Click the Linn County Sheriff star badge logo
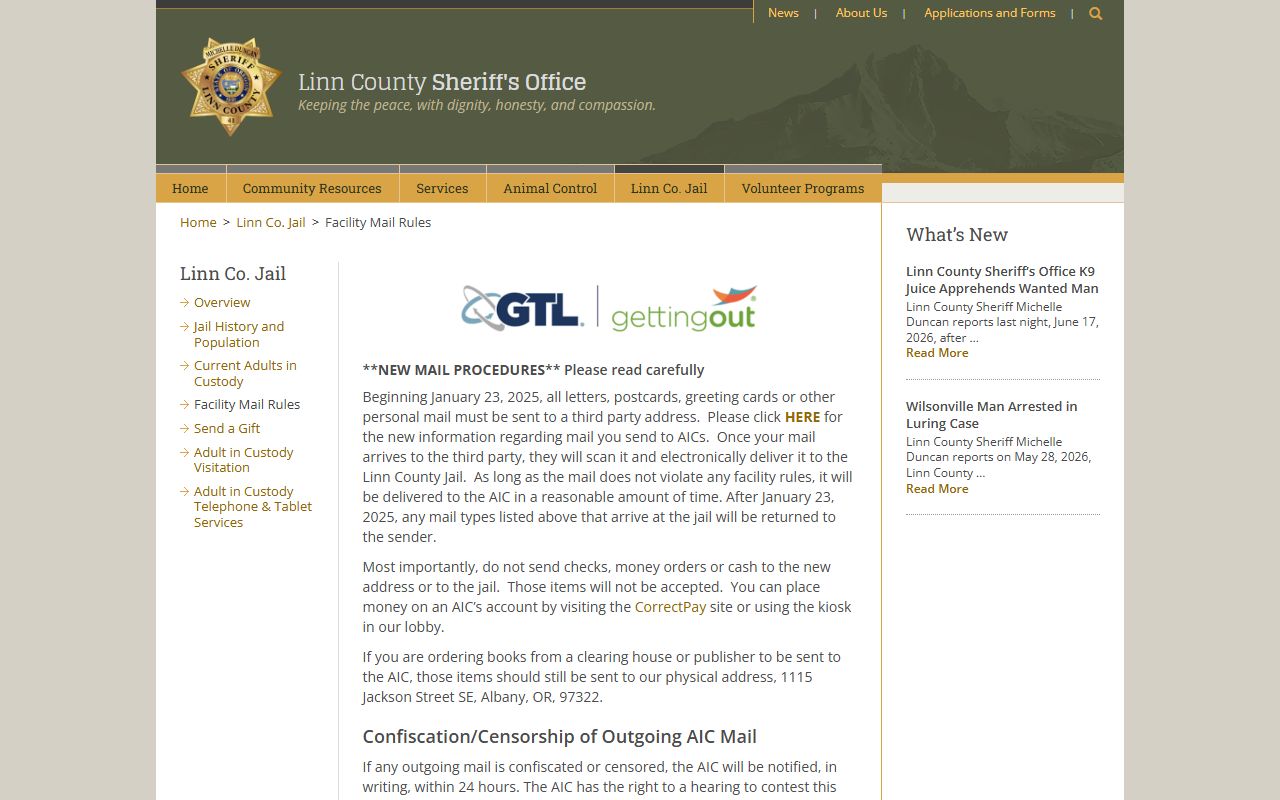 231,87
